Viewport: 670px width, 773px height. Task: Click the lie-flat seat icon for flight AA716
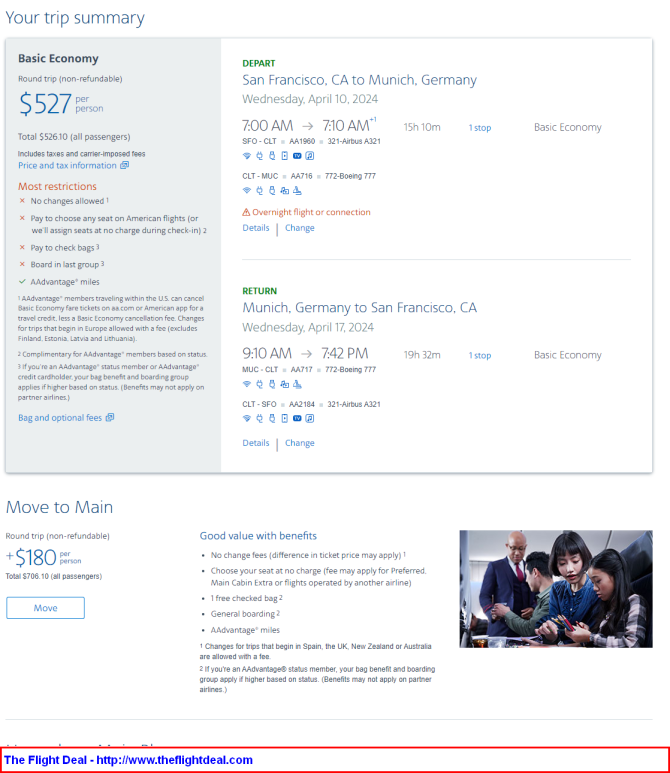pyautogui.click(x=297, y=190)
